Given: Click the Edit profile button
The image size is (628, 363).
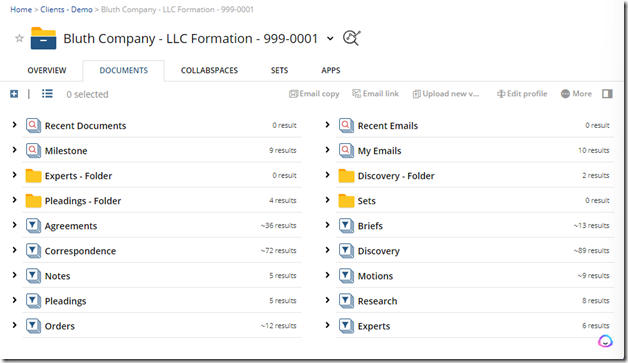Looking at the screenshot, I should pos(522,94).
